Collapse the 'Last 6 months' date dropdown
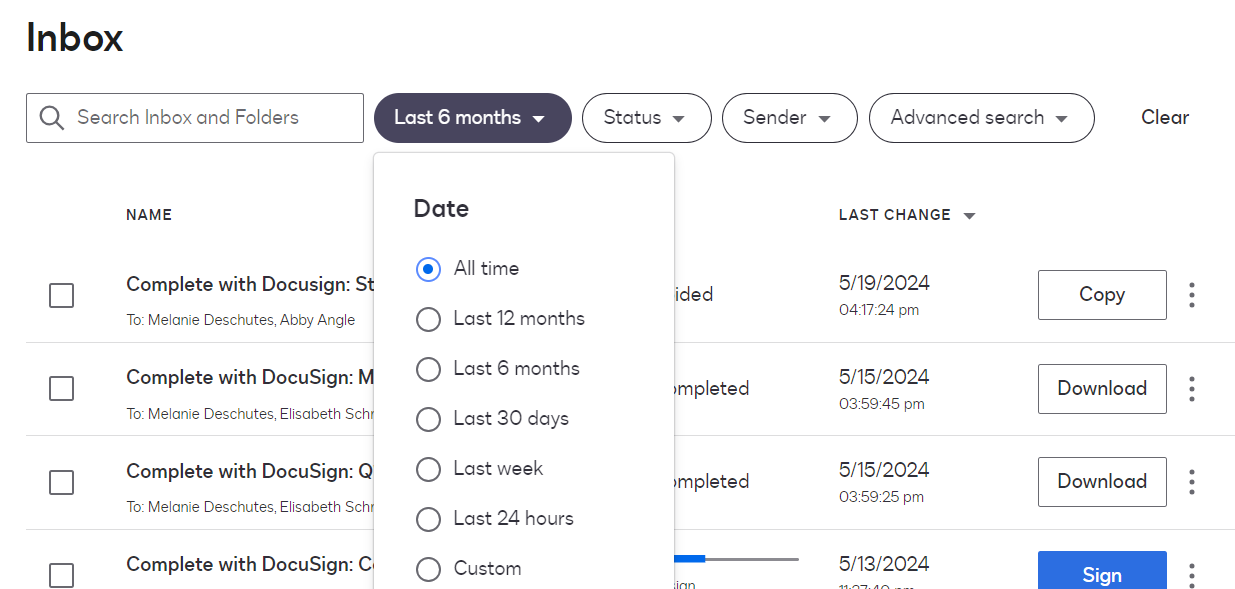 tap(472, 118)
